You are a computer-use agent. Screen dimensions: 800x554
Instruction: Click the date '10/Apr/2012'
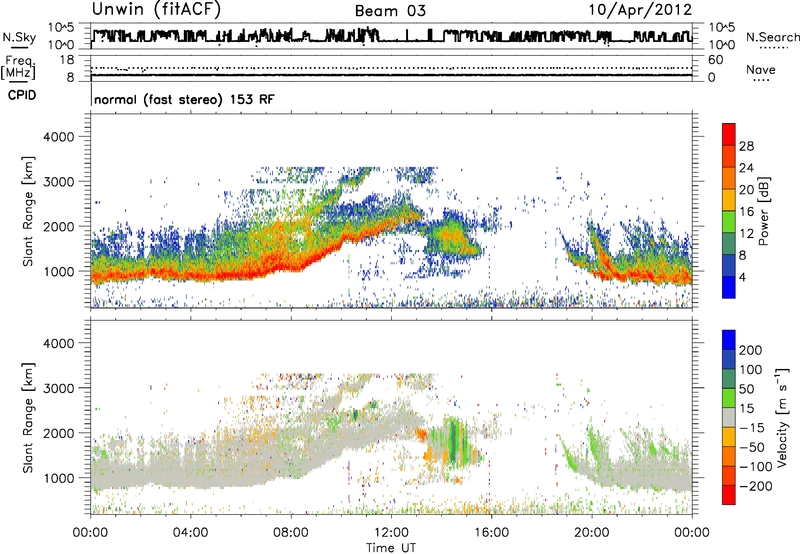(640, 10)
